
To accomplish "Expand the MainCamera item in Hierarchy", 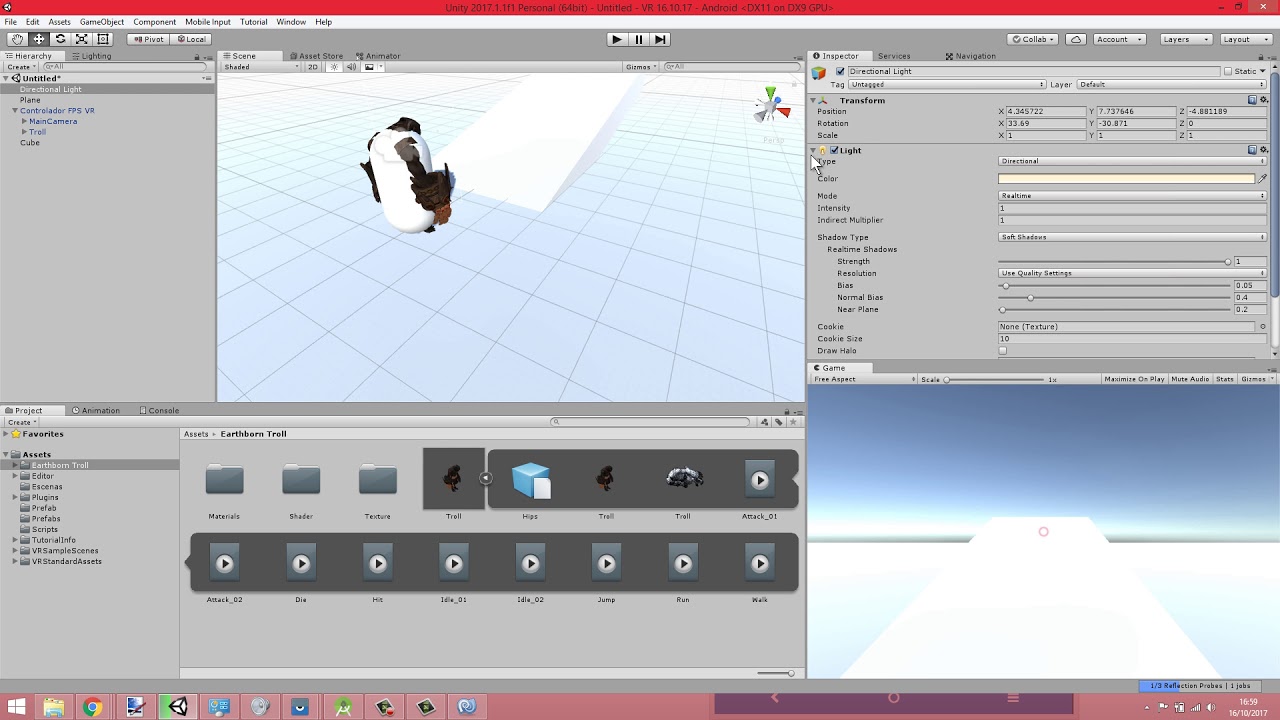I will [24, 121].
